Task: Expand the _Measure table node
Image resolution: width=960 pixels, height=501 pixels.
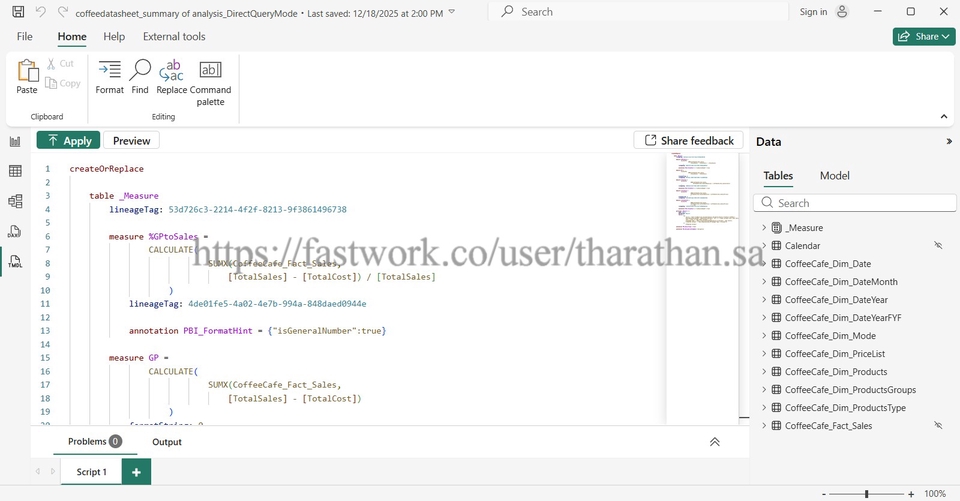Action: point(764,228)
